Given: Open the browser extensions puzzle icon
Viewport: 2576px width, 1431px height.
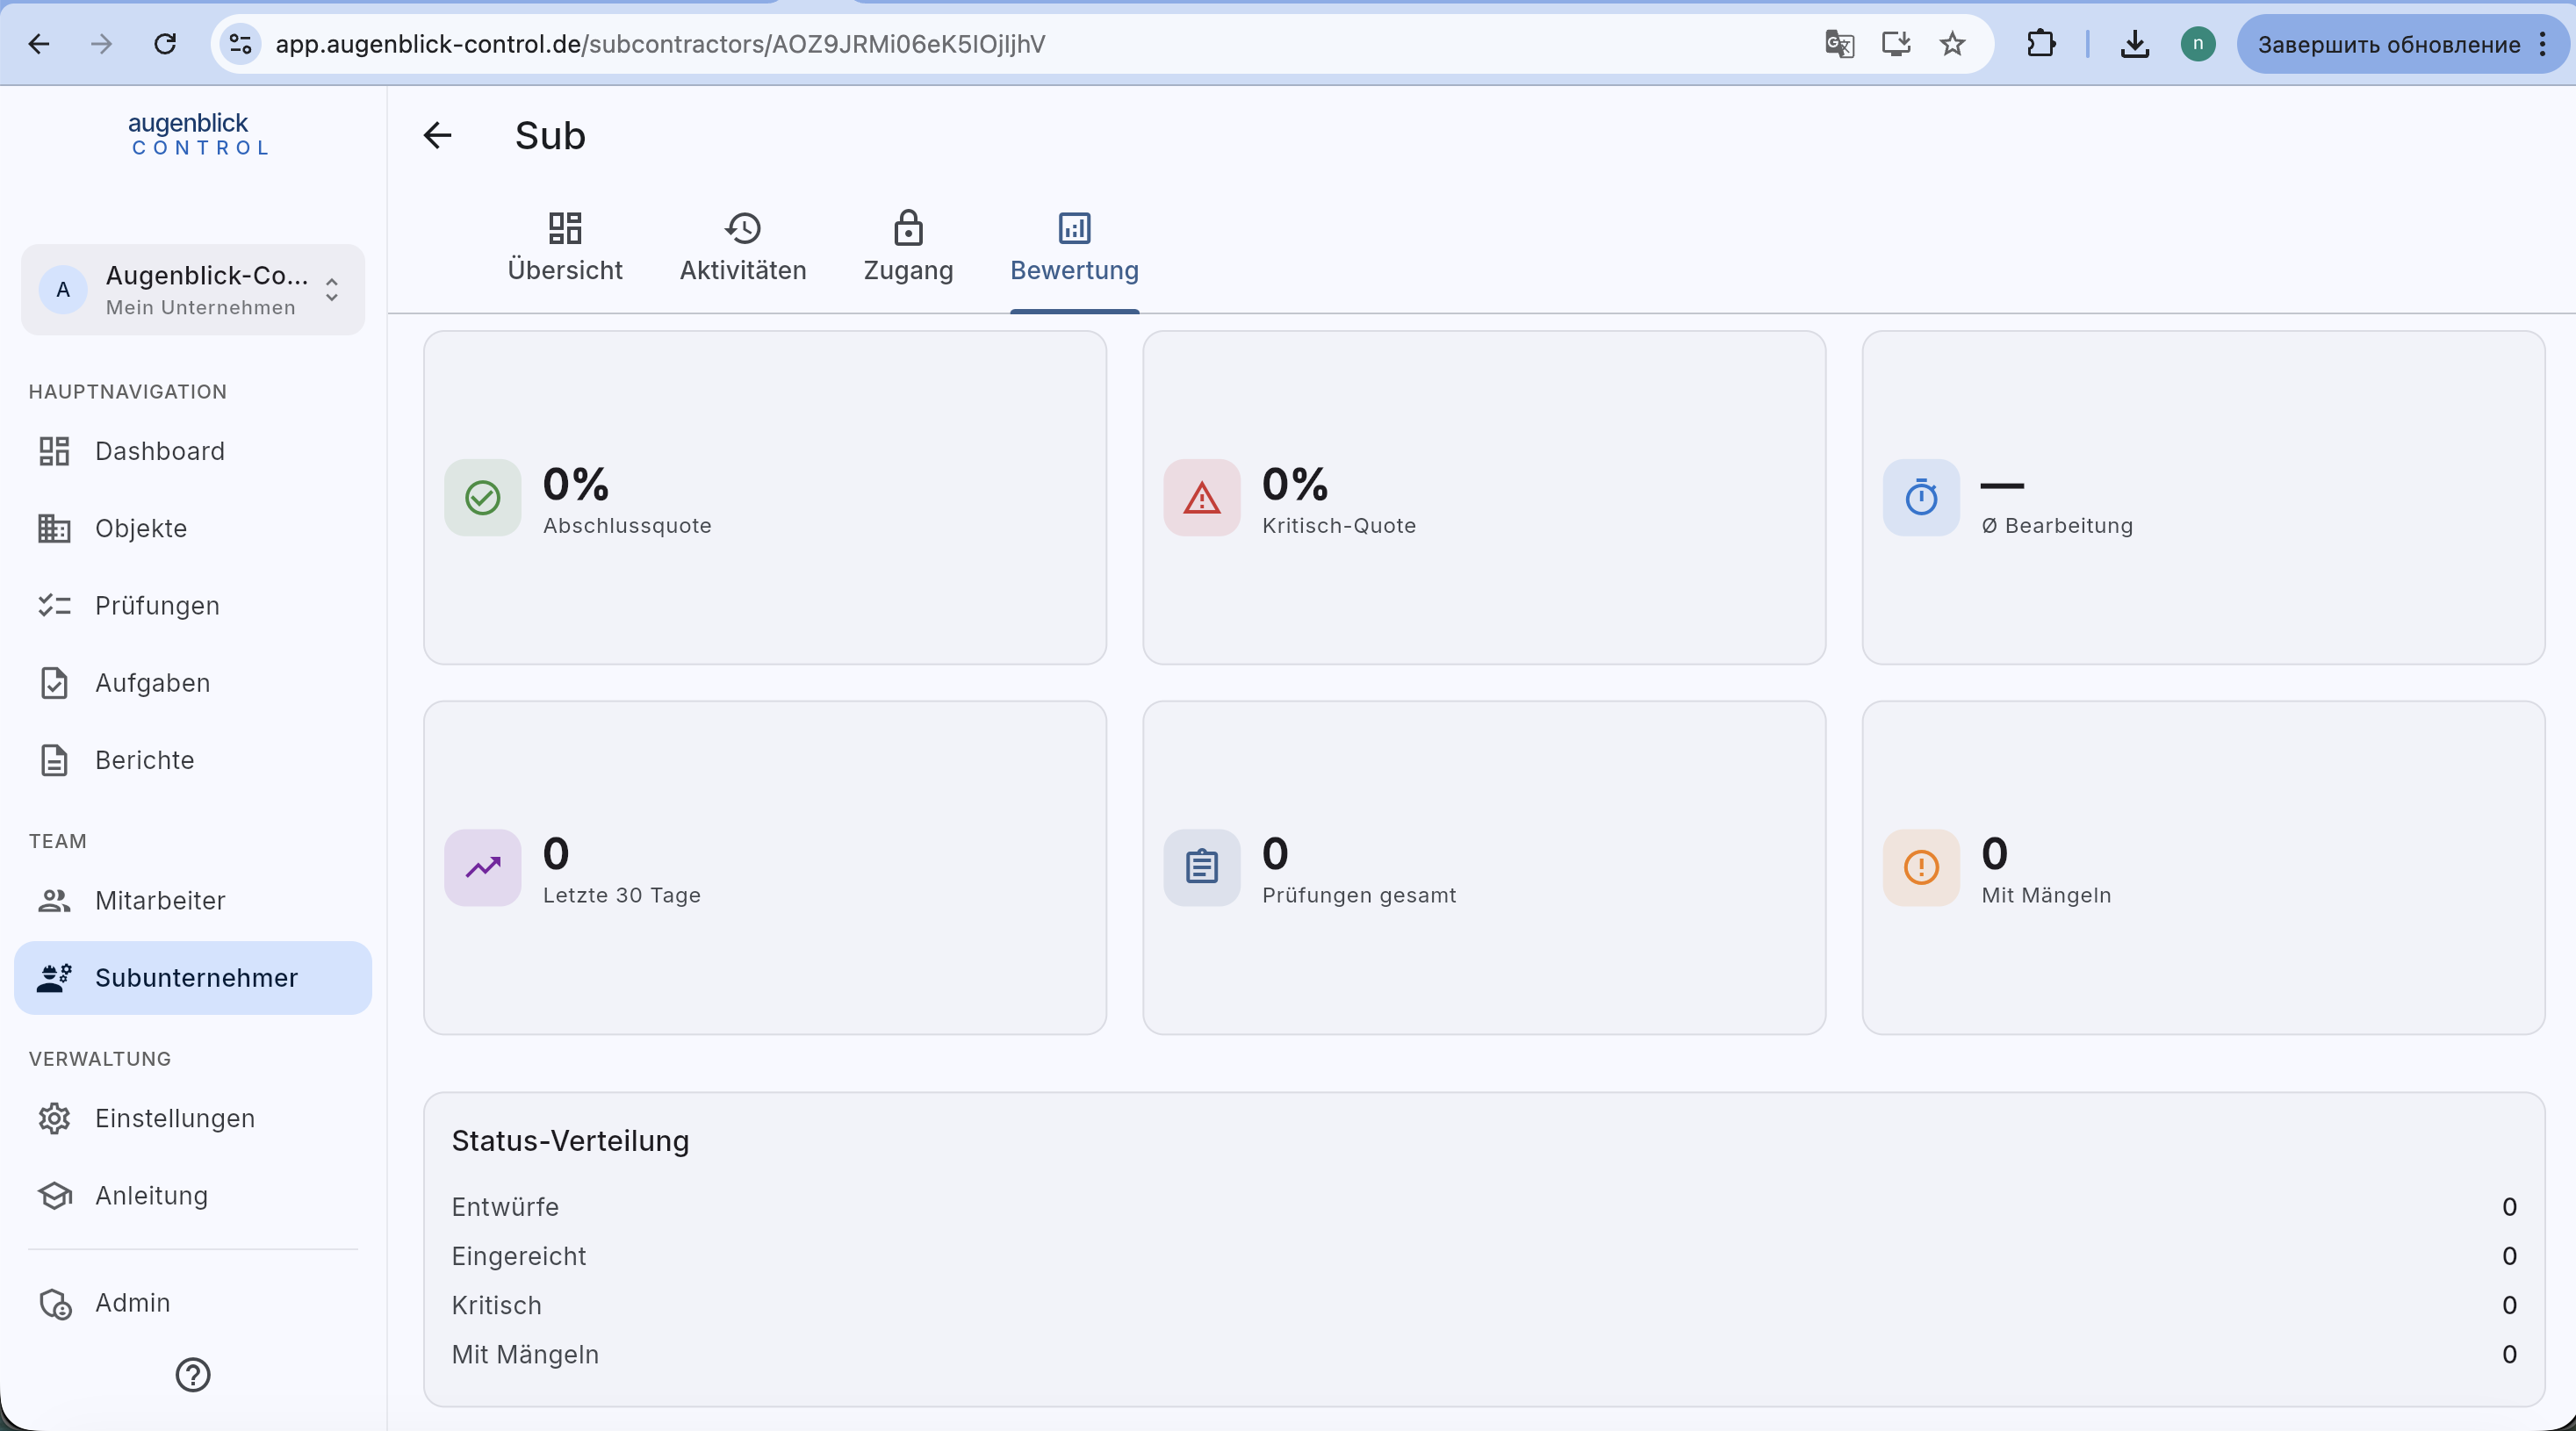Looking at the screenshot, I should pos(2041,44).
